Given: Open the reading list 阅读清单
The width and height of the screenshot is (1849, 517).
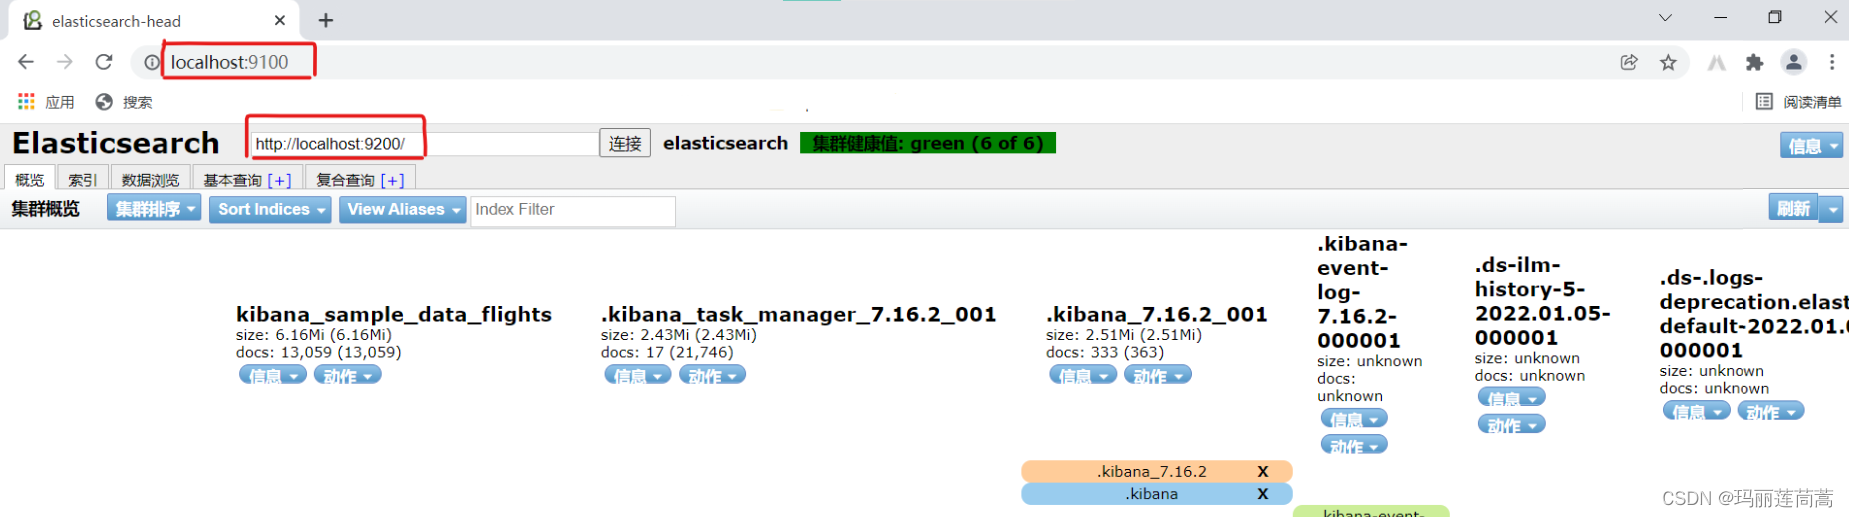Looking at the screenshot, I should click(x=1799, y=102).
